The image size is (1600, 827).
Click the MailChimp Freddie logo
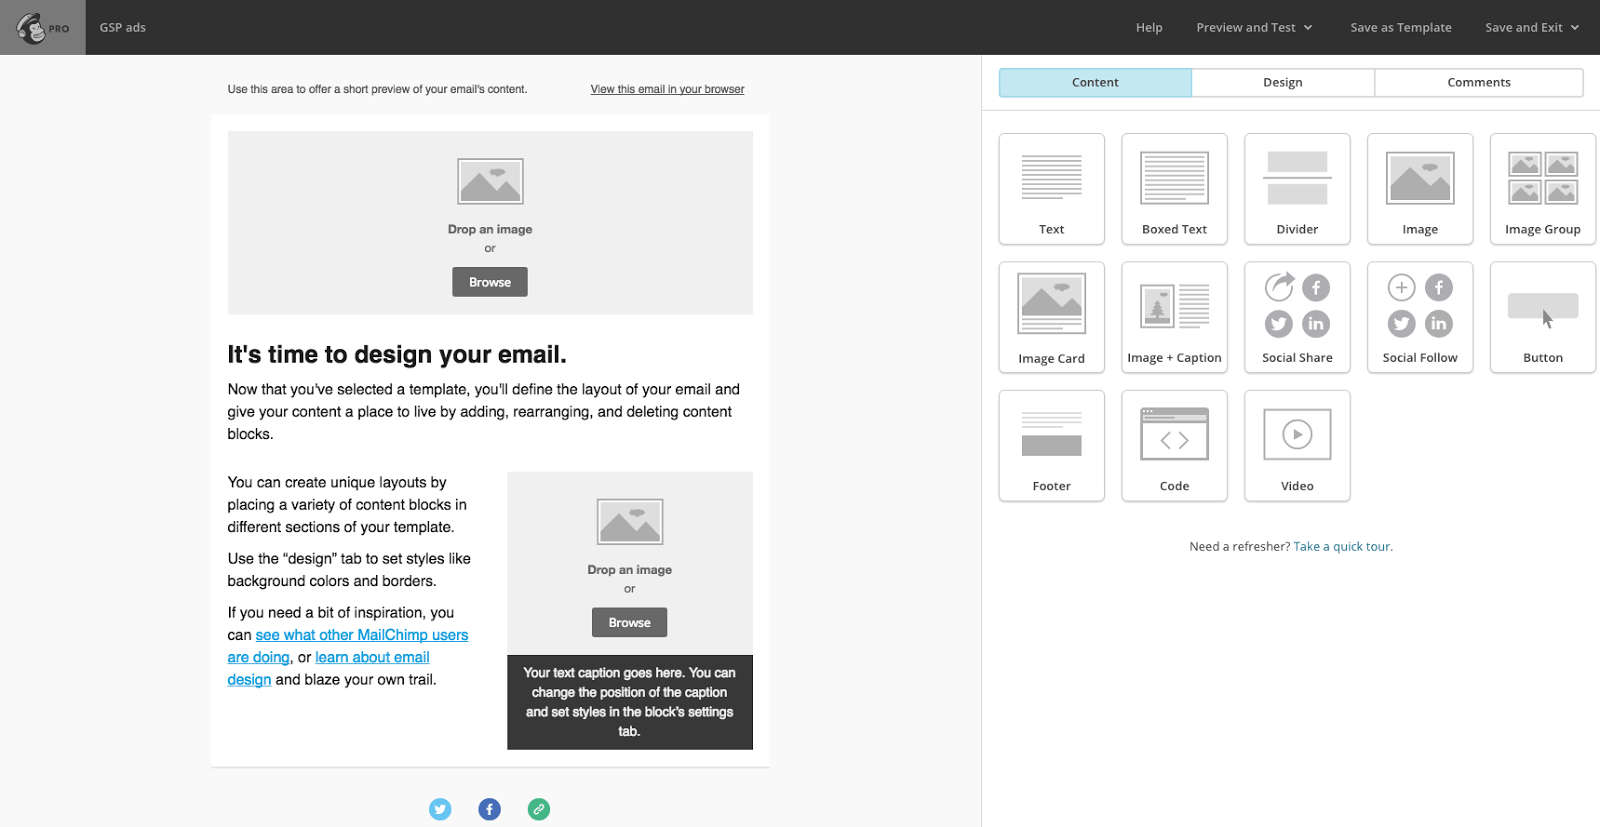click(32, 27)
